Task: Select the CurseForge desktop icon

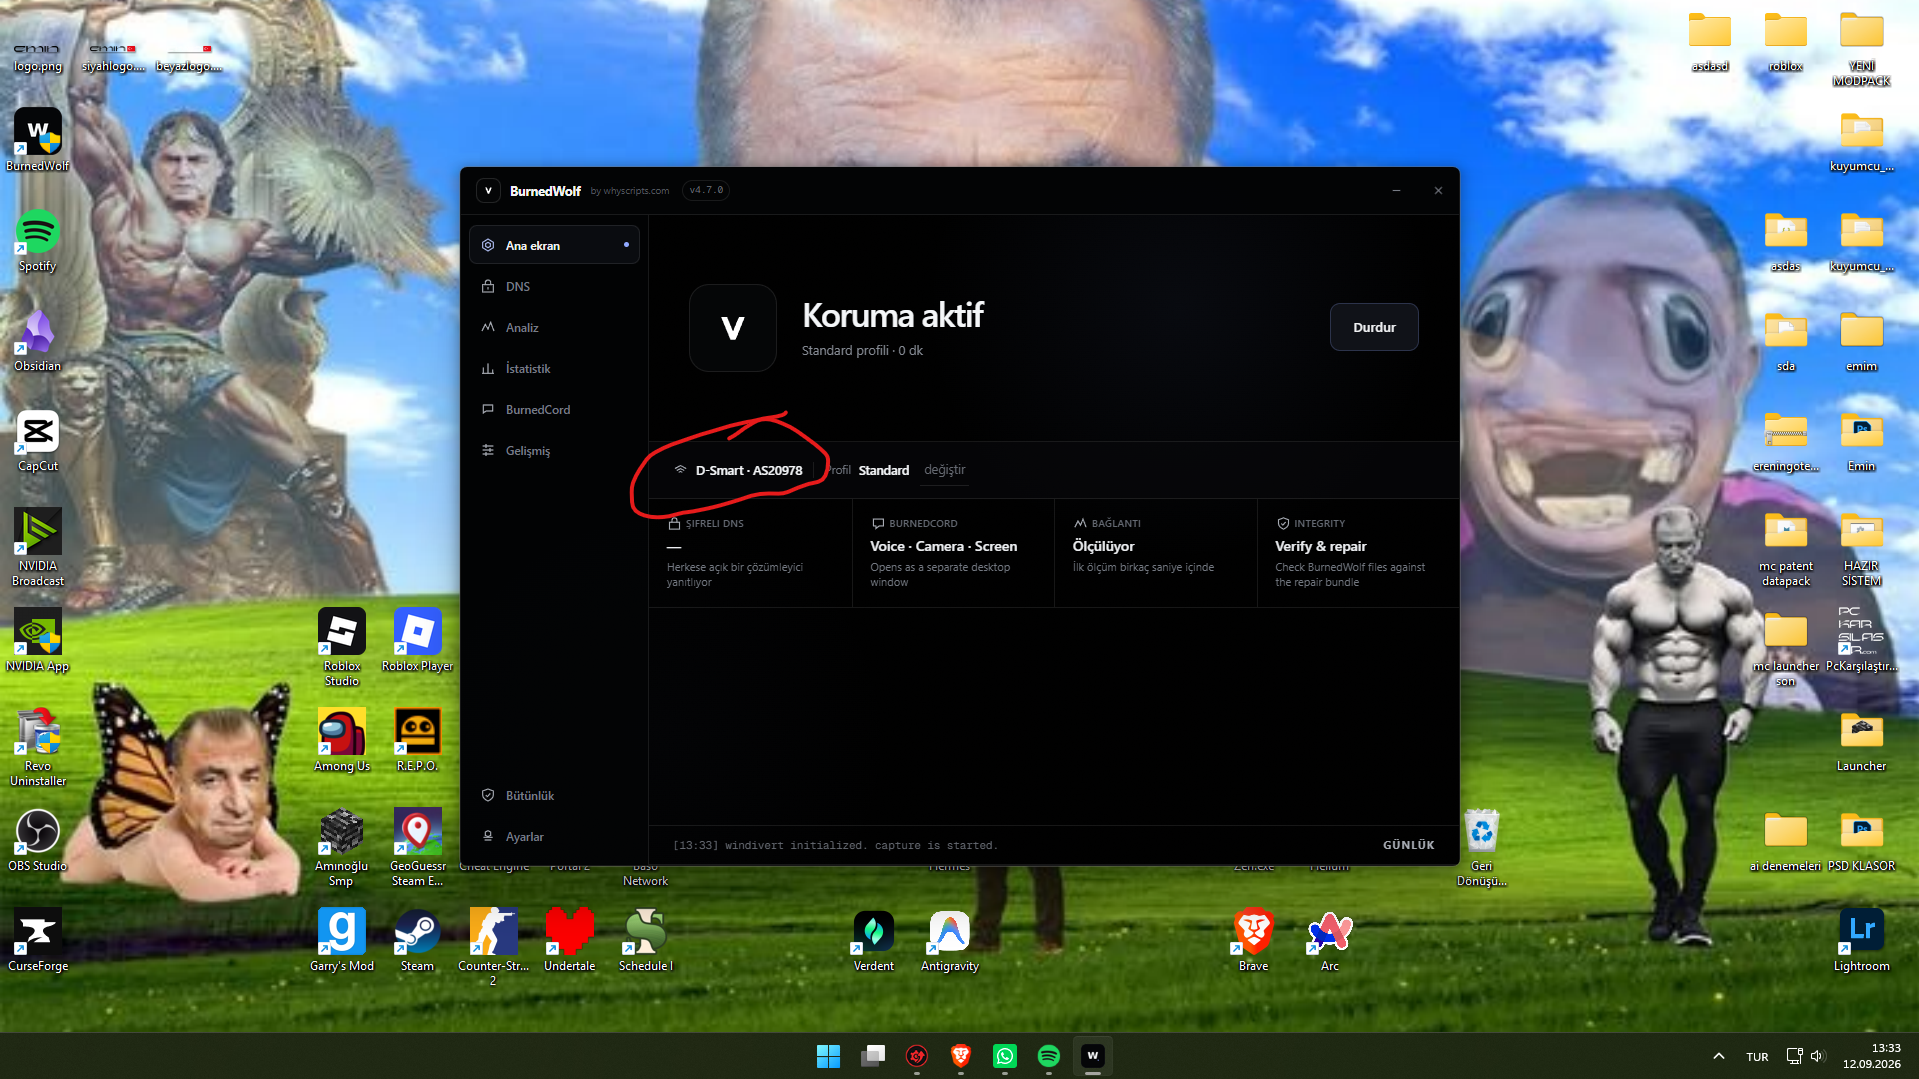Action: (38, 940)
